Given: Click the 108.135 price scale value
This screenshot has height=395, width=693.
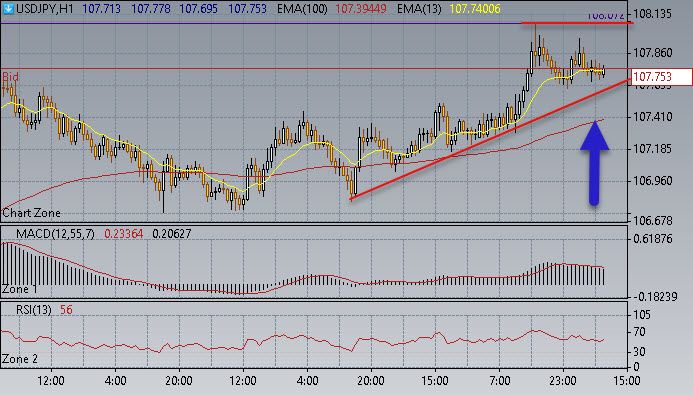Looking at the screenshot, I should (652, 14).
